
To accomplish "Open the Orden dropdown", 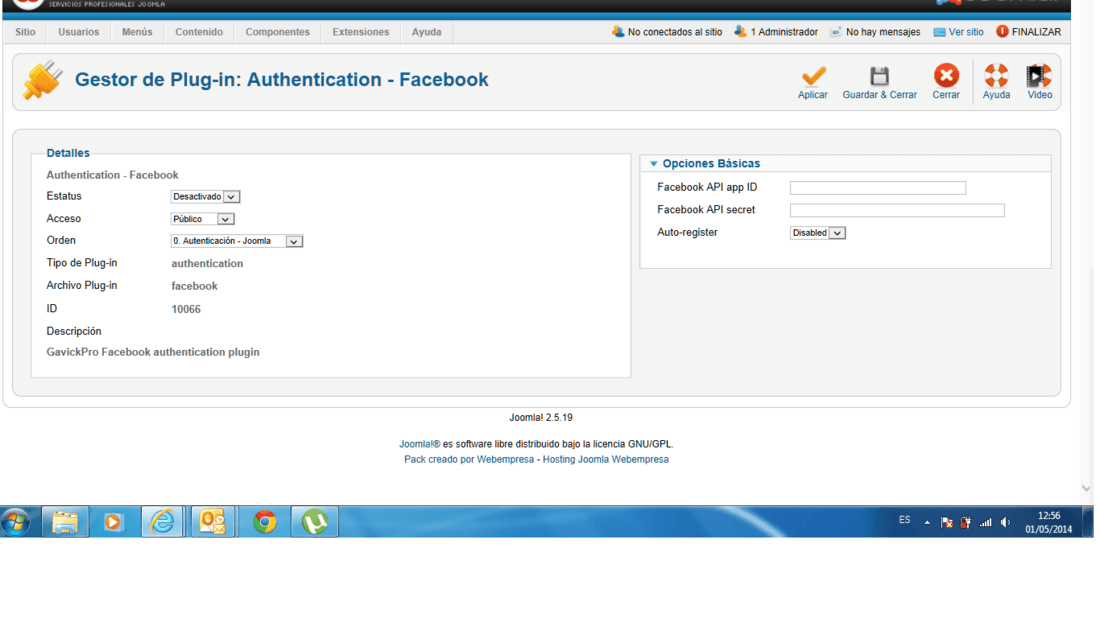I will (236, 241).
